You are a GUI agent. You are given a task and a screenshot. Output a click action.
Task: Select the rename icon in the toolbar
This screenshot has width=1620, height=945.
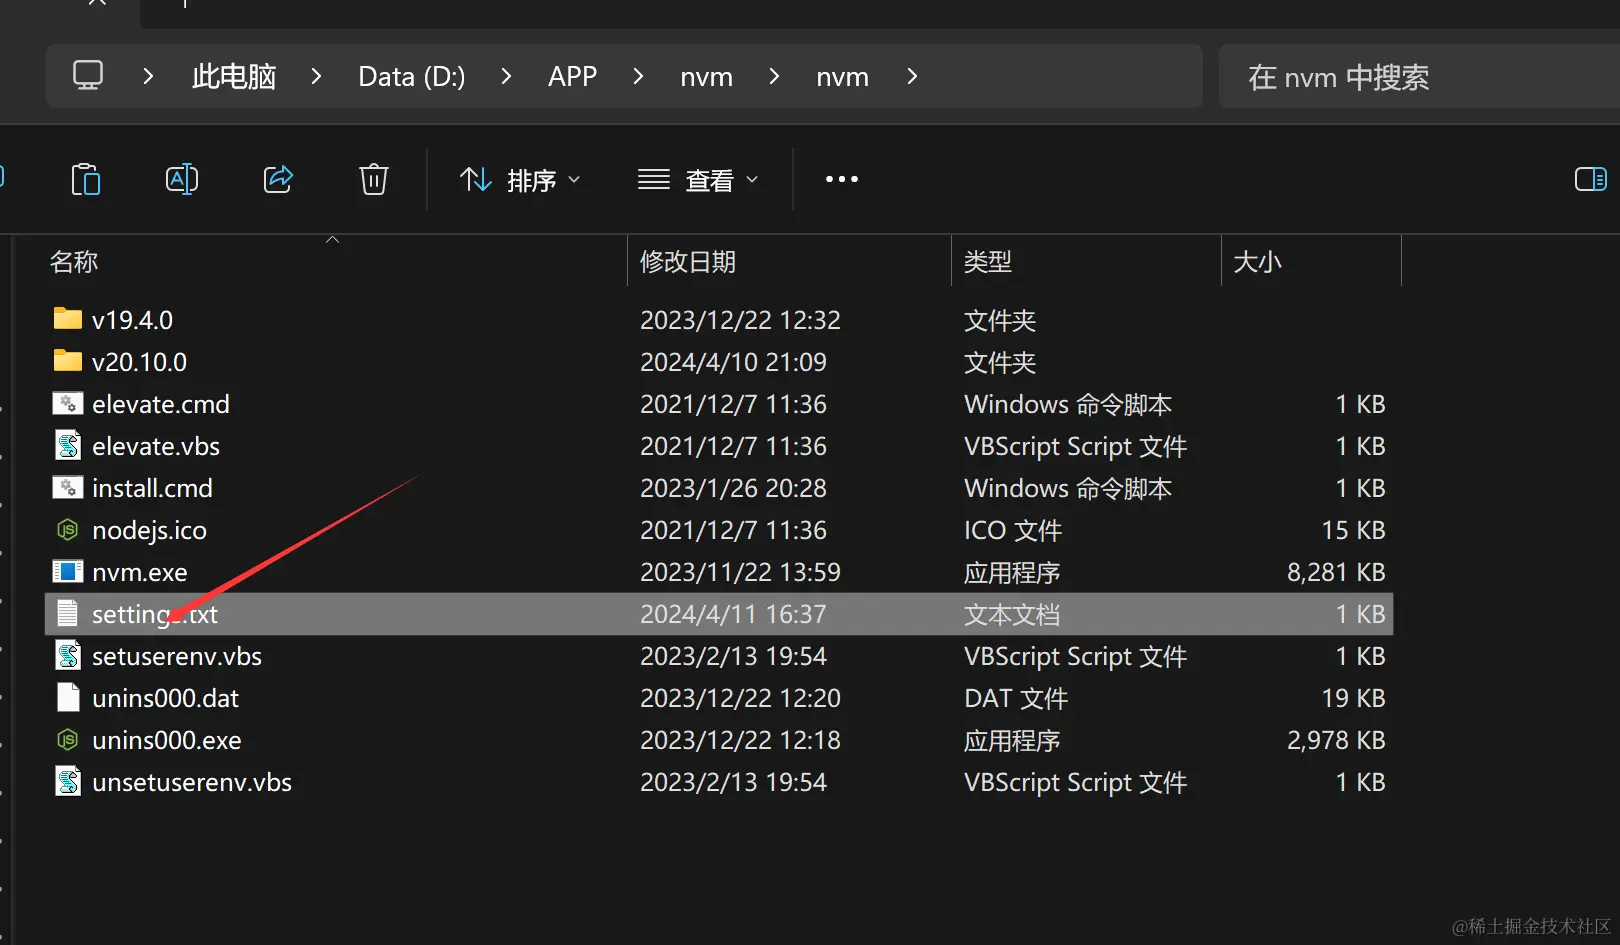[x=181, y=179]
